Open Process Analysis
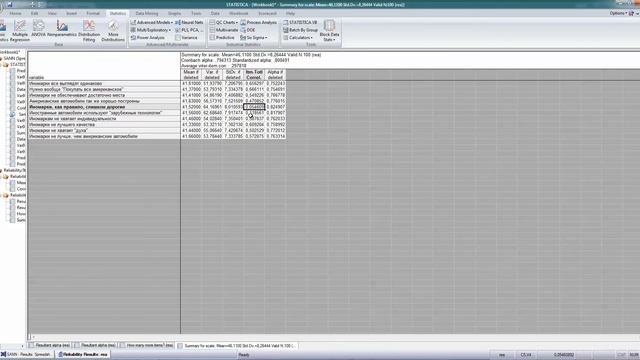The height and width of the screenshot is (360, 640). tap(259, 22)
